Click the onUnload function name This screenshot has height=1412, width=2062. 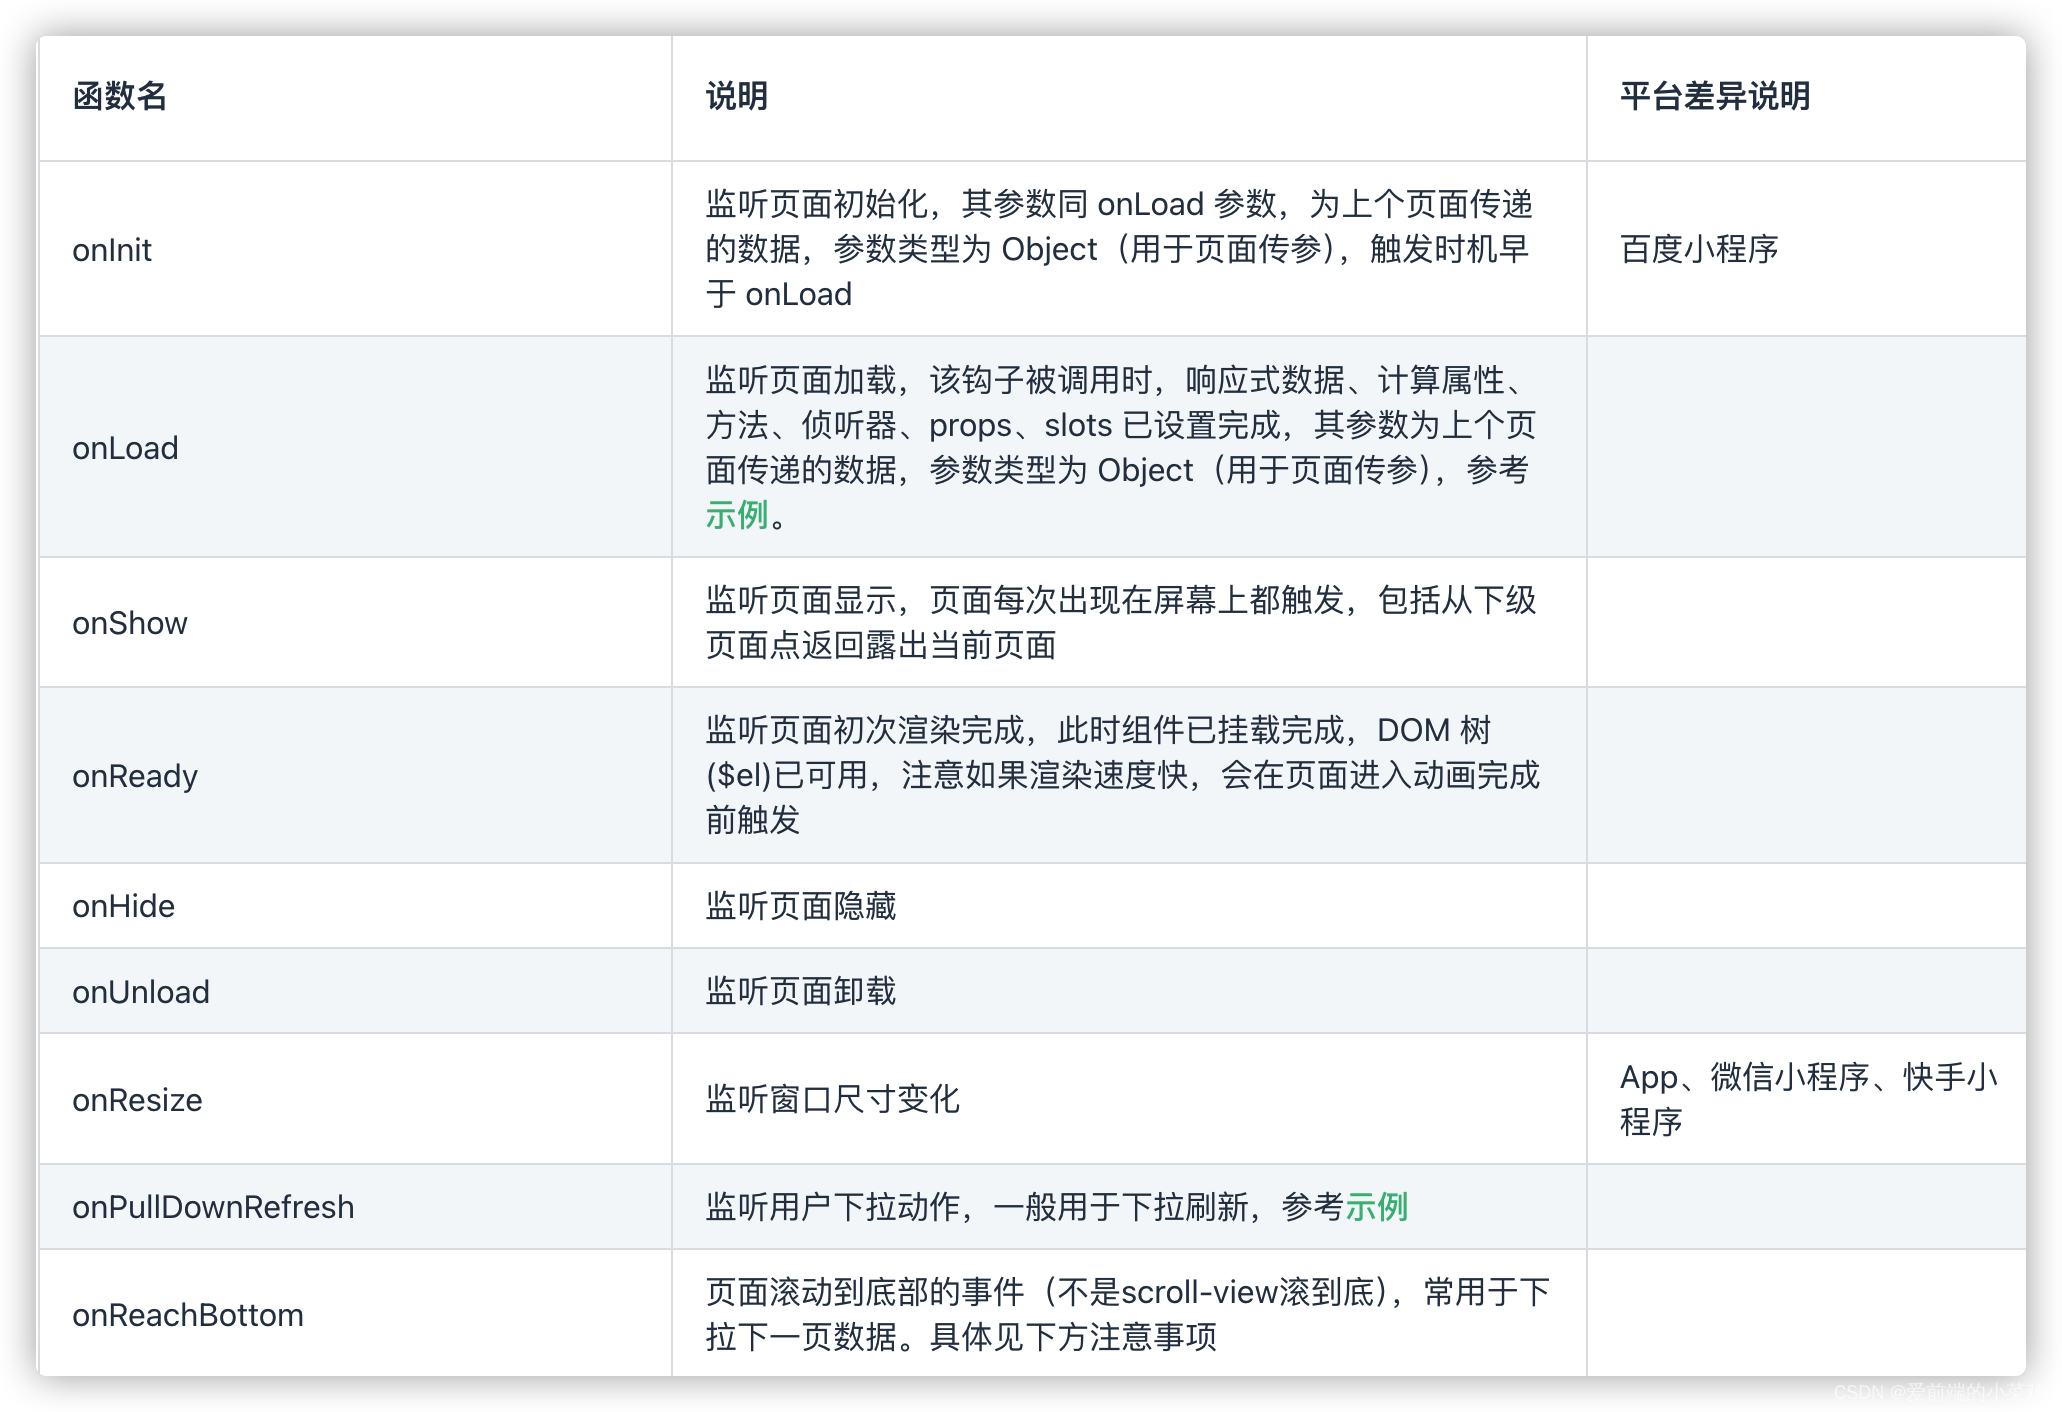pyautogui.click(x=141, y=992)
